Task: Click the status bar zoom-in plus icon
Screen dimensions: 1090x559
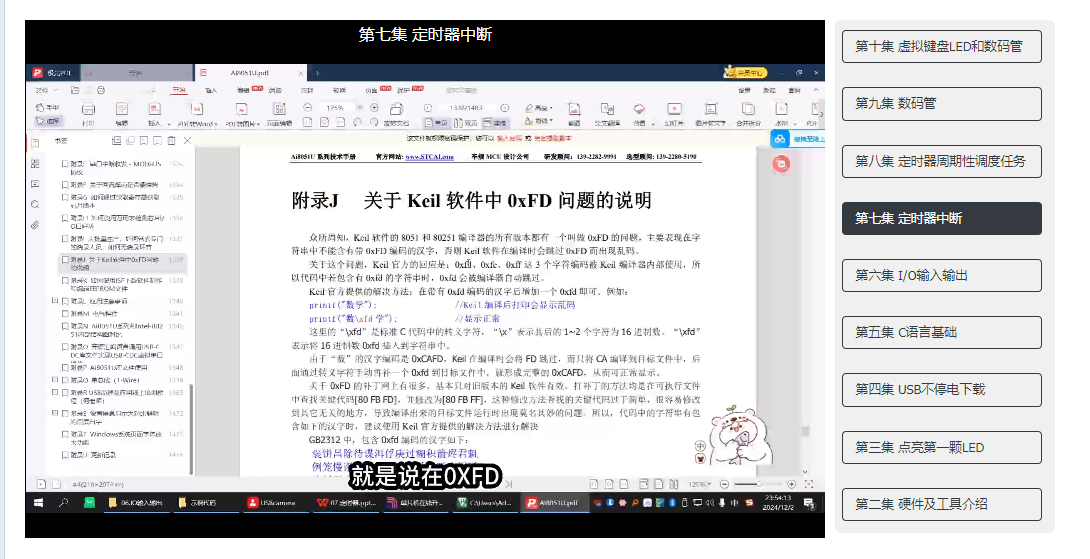Action: point(792,484)
